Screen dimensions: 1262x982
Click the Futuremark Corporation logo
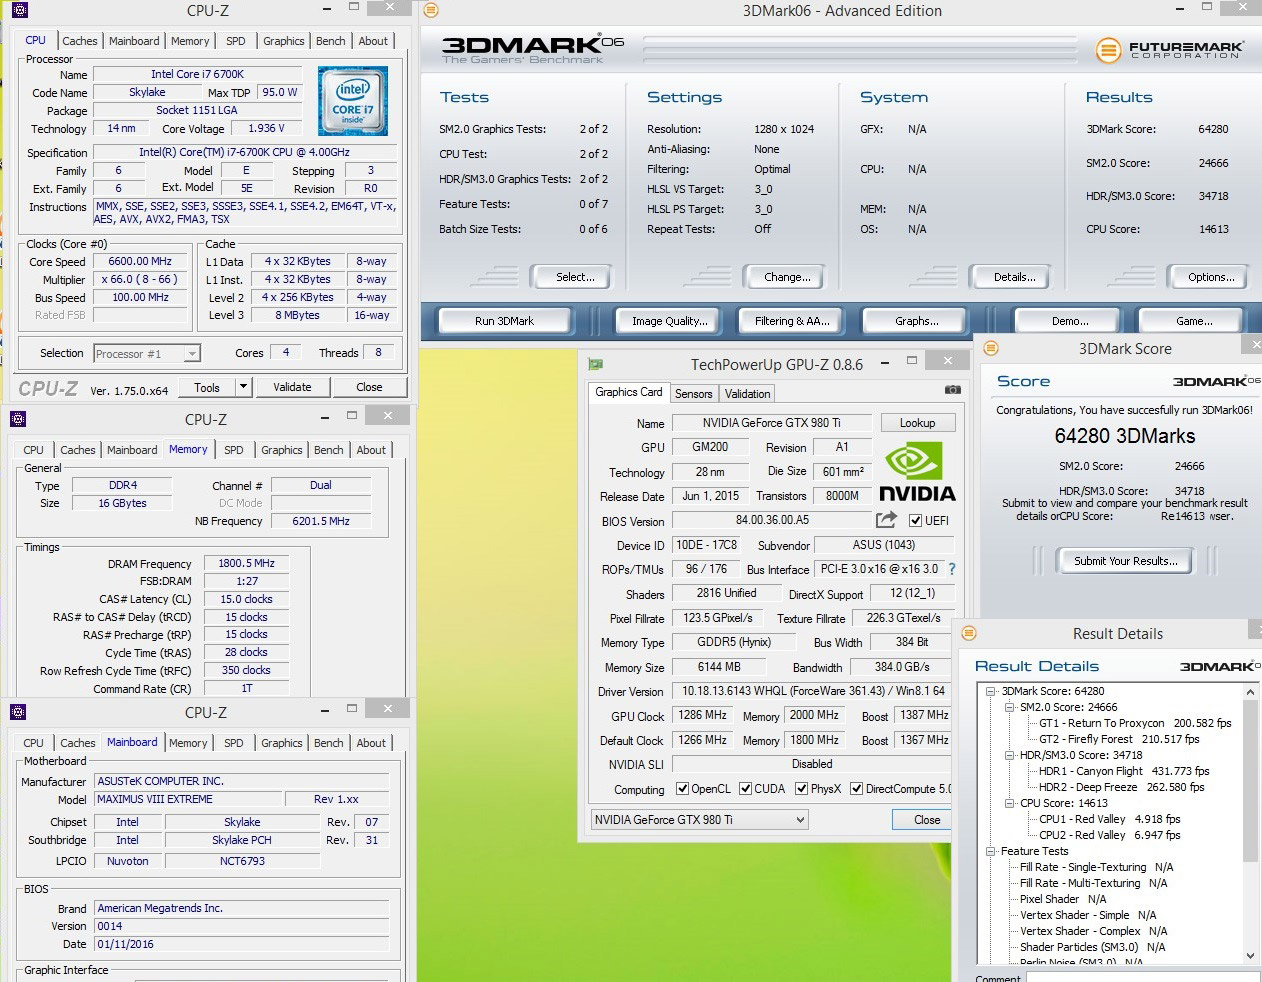[1170, 49]
